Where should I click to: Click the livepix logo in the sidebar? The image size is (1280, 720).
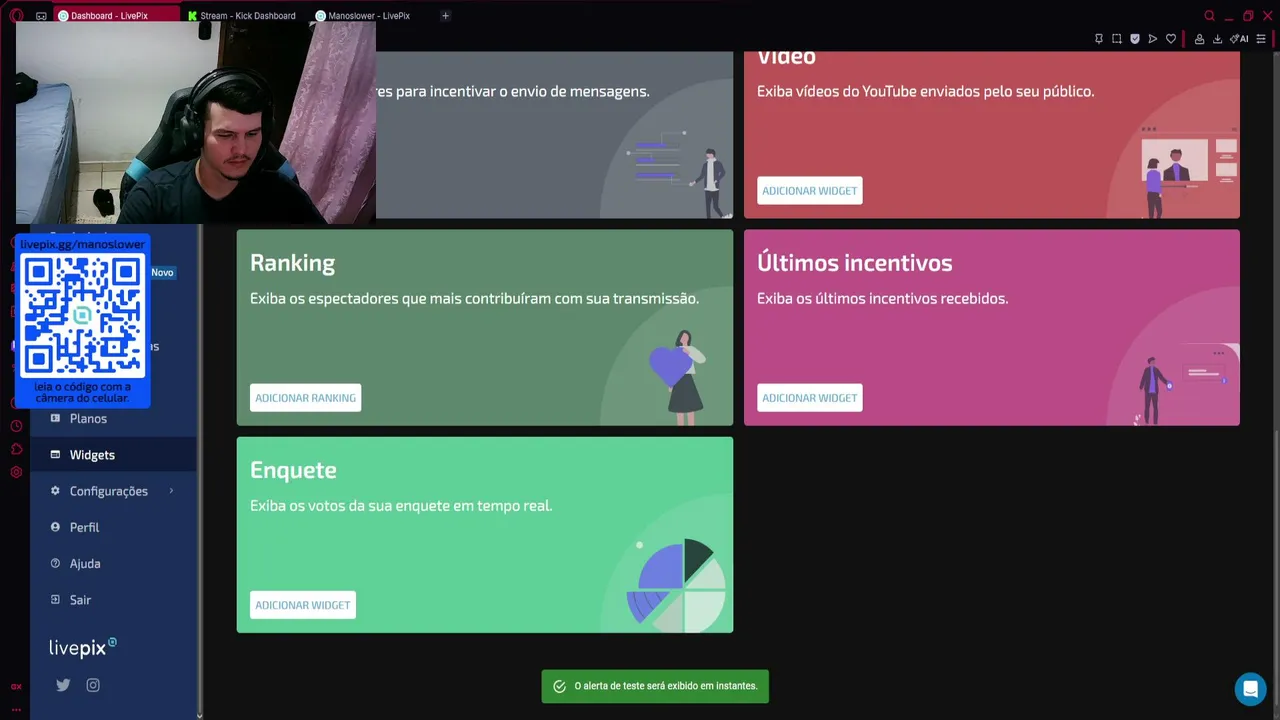click(x=83, y=647)
